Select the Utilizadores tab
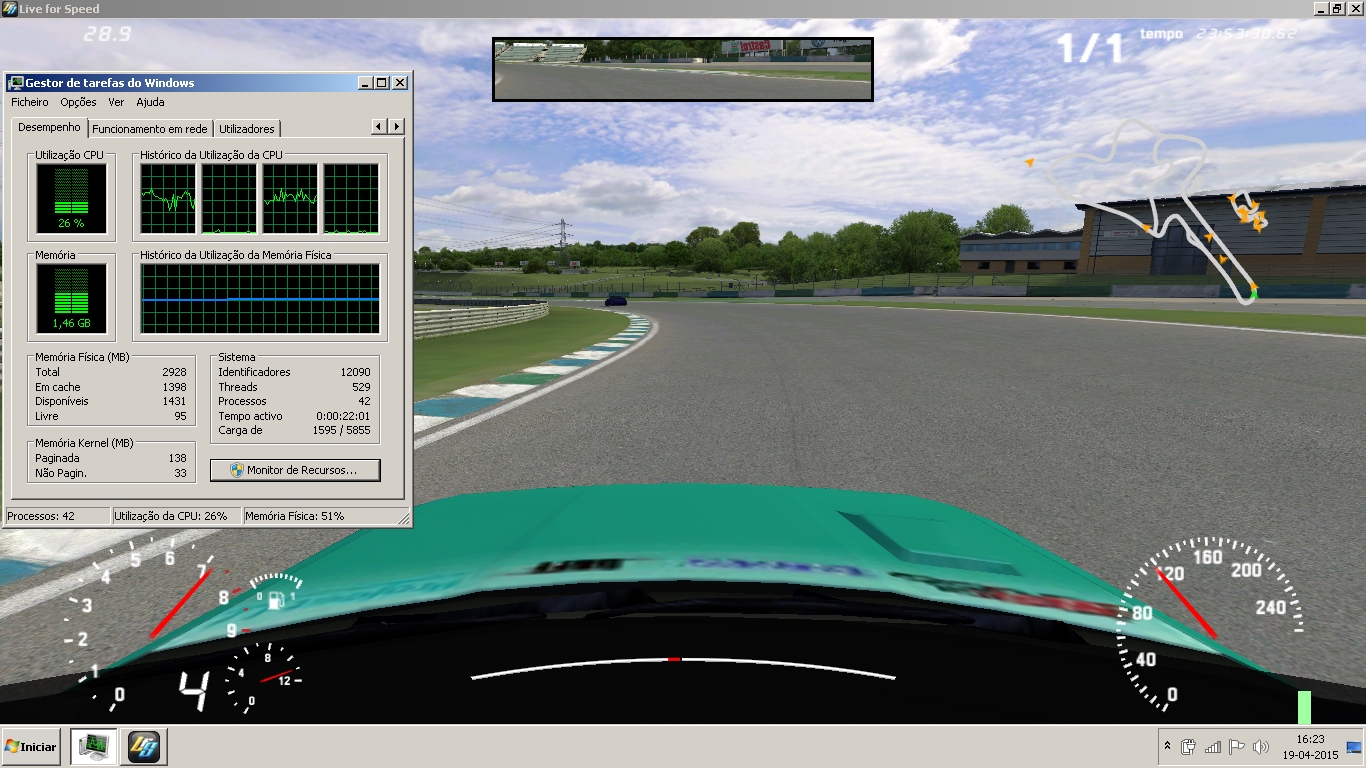The height and width of the screenshot is (768, 1366). (x=246, y=129)
